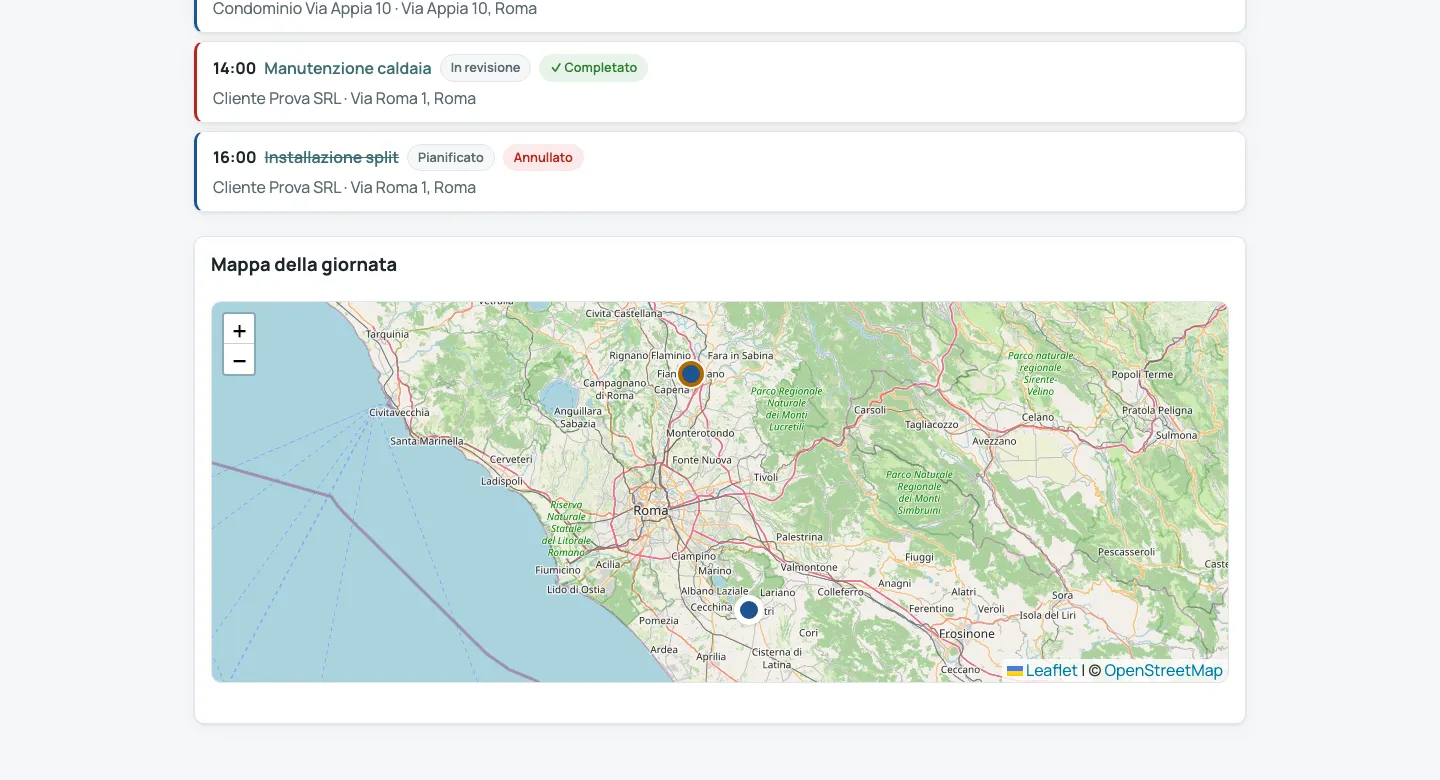The image size is (1440, 780).
Task: Click the Avezzano label on map
Action: [994, 440]
